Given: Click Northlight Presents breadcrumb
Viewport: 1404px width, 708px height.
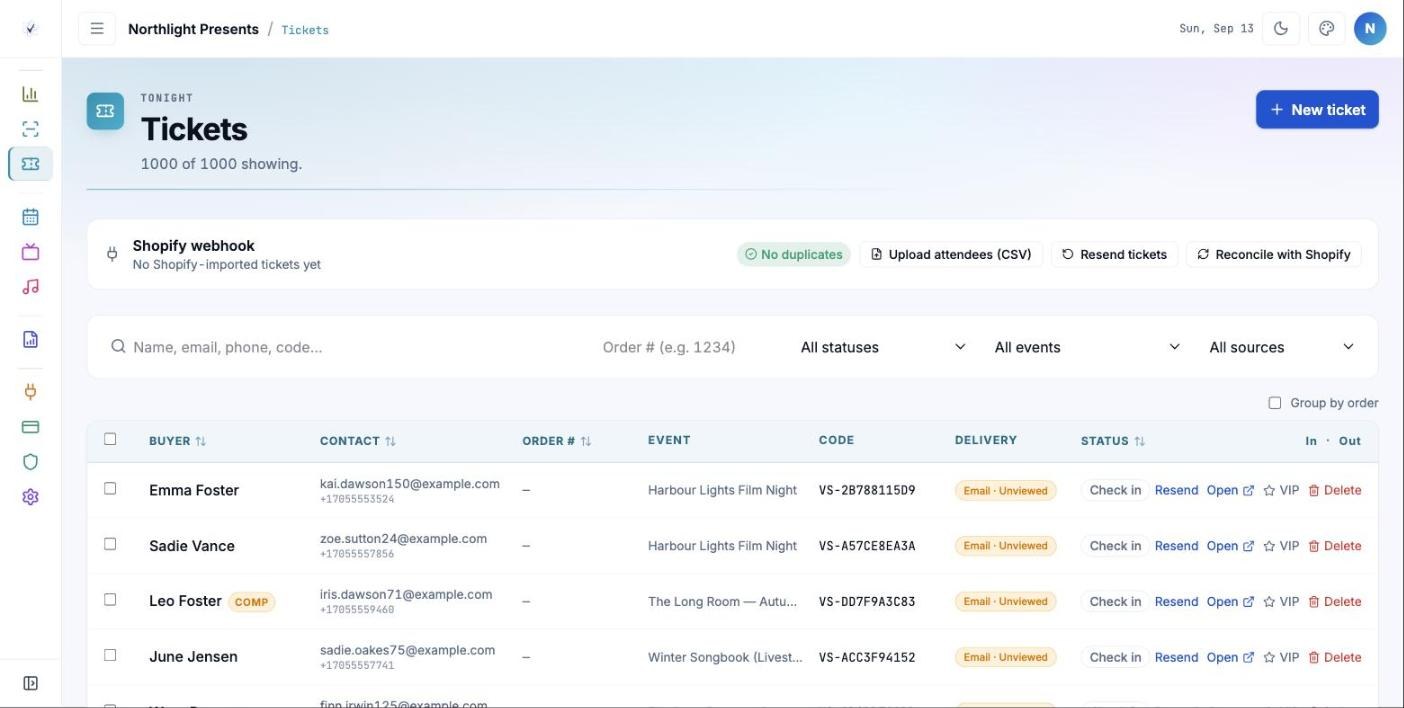Looking at the screenshot, I should point(193,29).
